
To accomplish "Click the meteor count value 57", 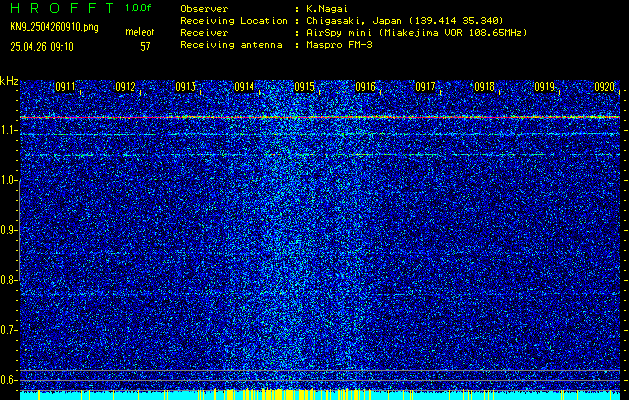I will click(x=145, y=47).
